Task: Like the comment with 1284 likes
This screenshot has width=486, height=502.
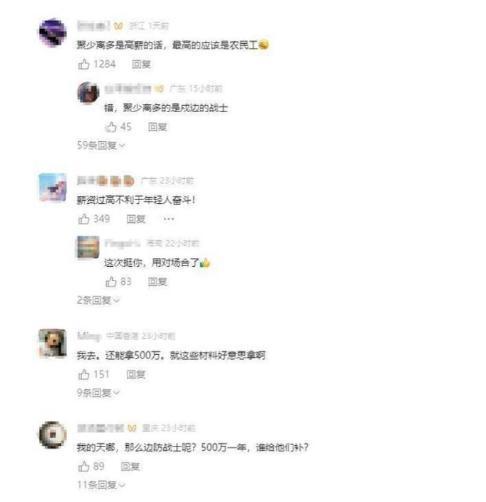Action: pos(83,64)
